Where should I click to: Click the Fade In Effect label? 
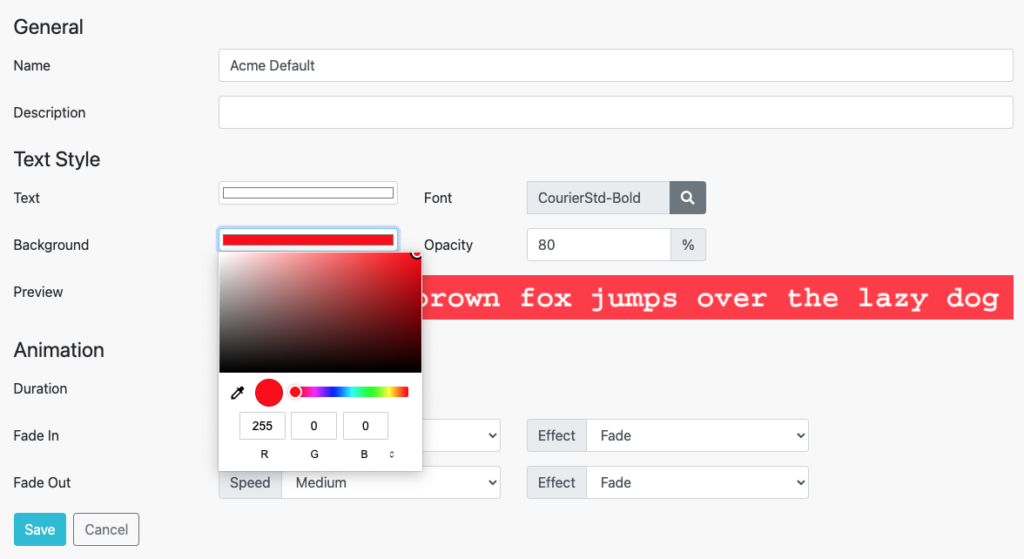click(x=556, y=436)
